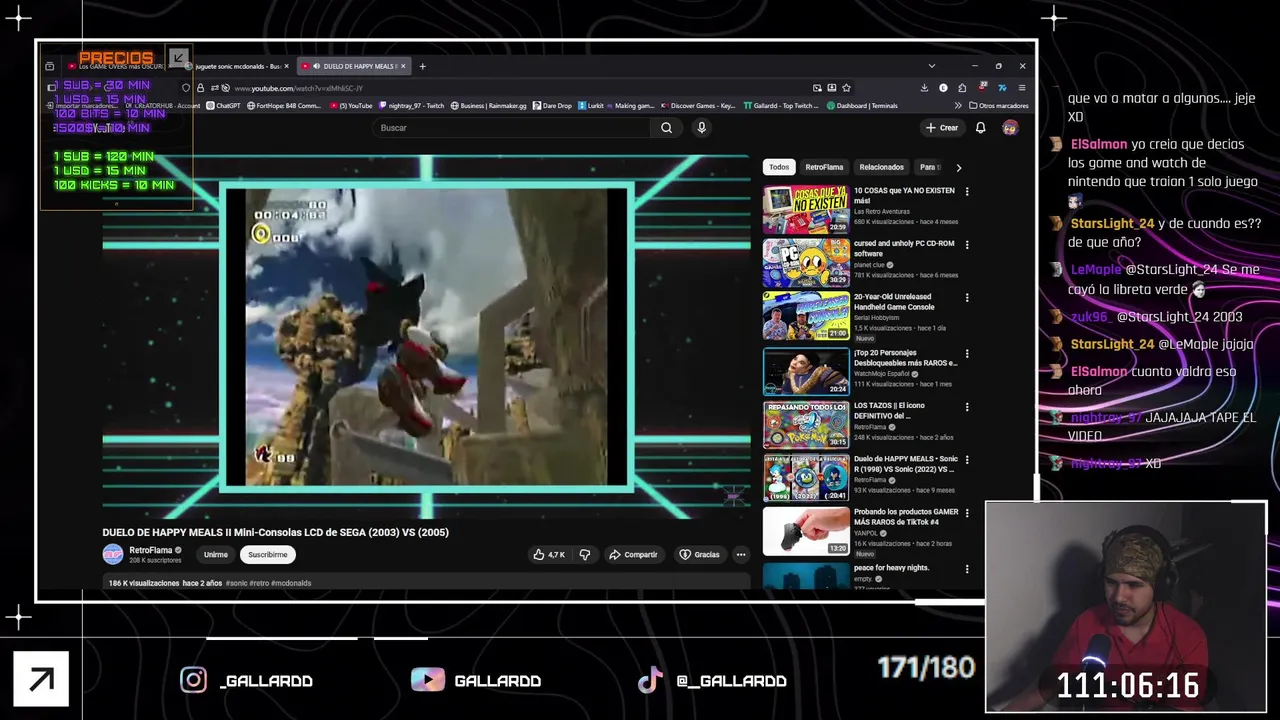This screenshot has width=1280, height=720.
Task: Focus the YouTube Buscar search field
Action: tap(512, 128)
